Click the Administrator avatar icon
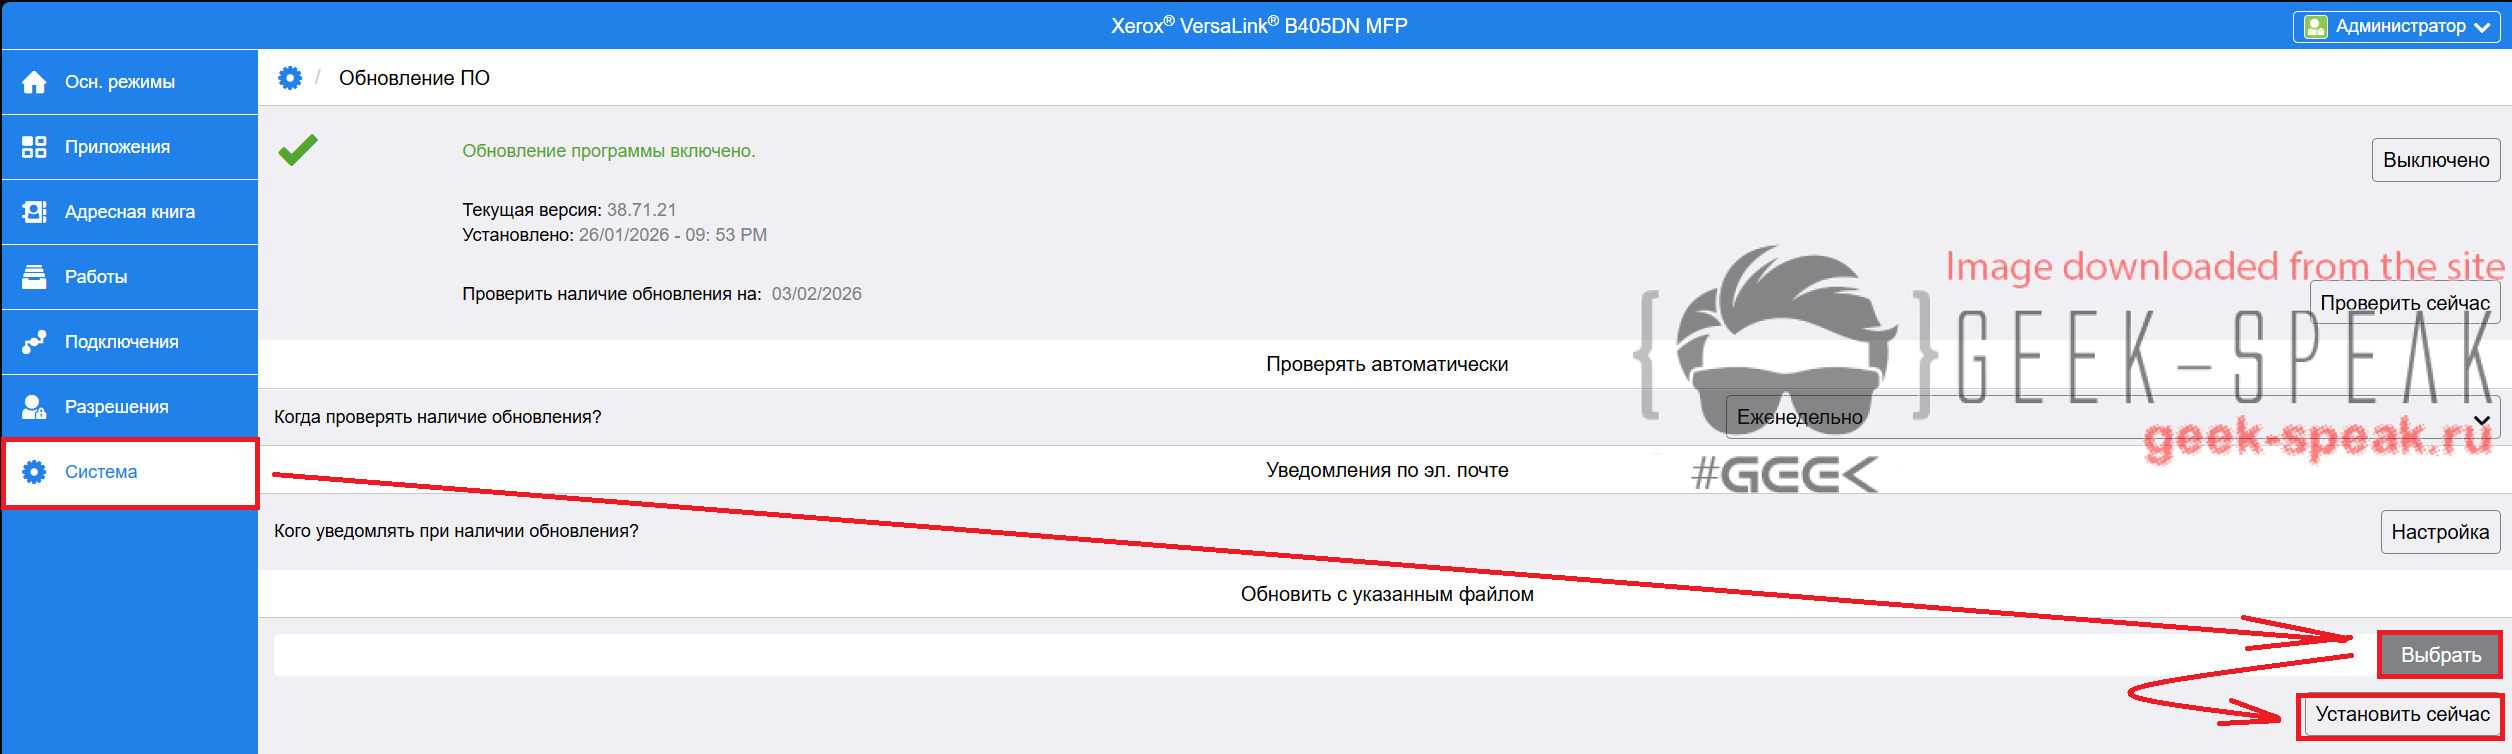The height and width of the screenshot is (754, 2512). pos(2316,27)
